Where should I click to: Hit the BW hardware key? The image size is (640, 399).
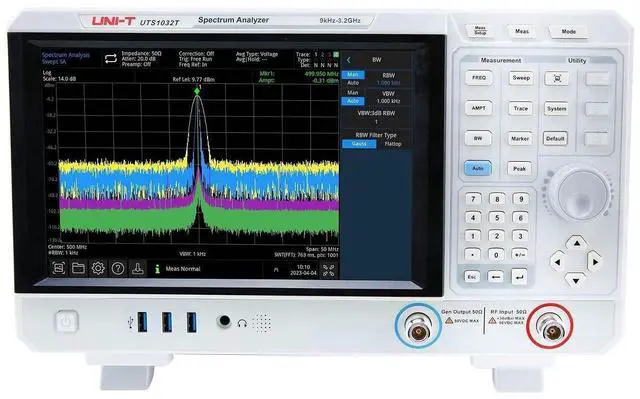(x=478, y=138)
